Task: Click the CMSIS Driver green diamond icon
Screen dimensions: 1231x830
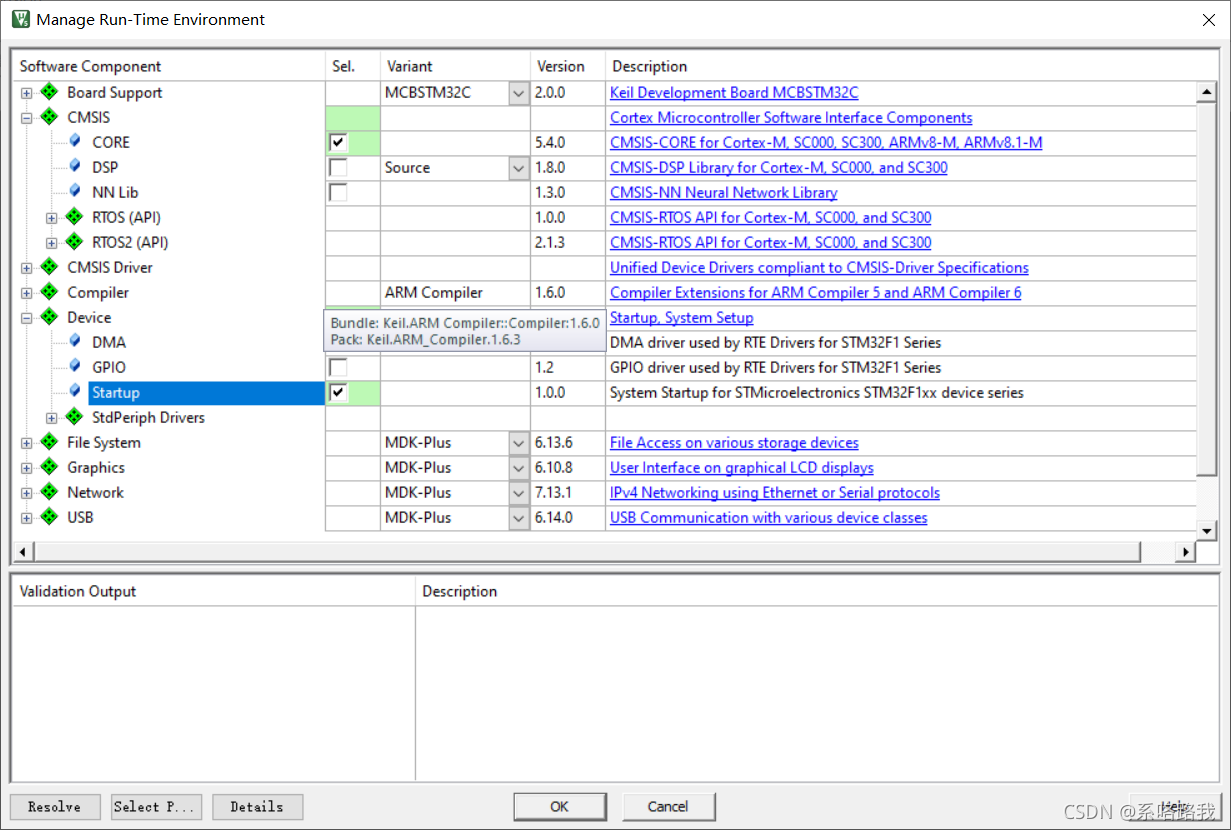Action: click(x=49, y=267)
